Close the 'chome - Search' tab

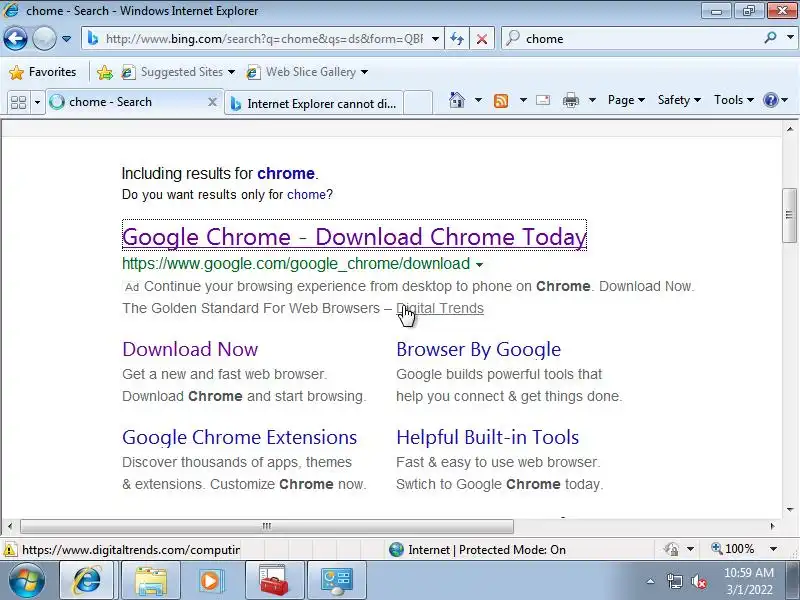(212, 102)
